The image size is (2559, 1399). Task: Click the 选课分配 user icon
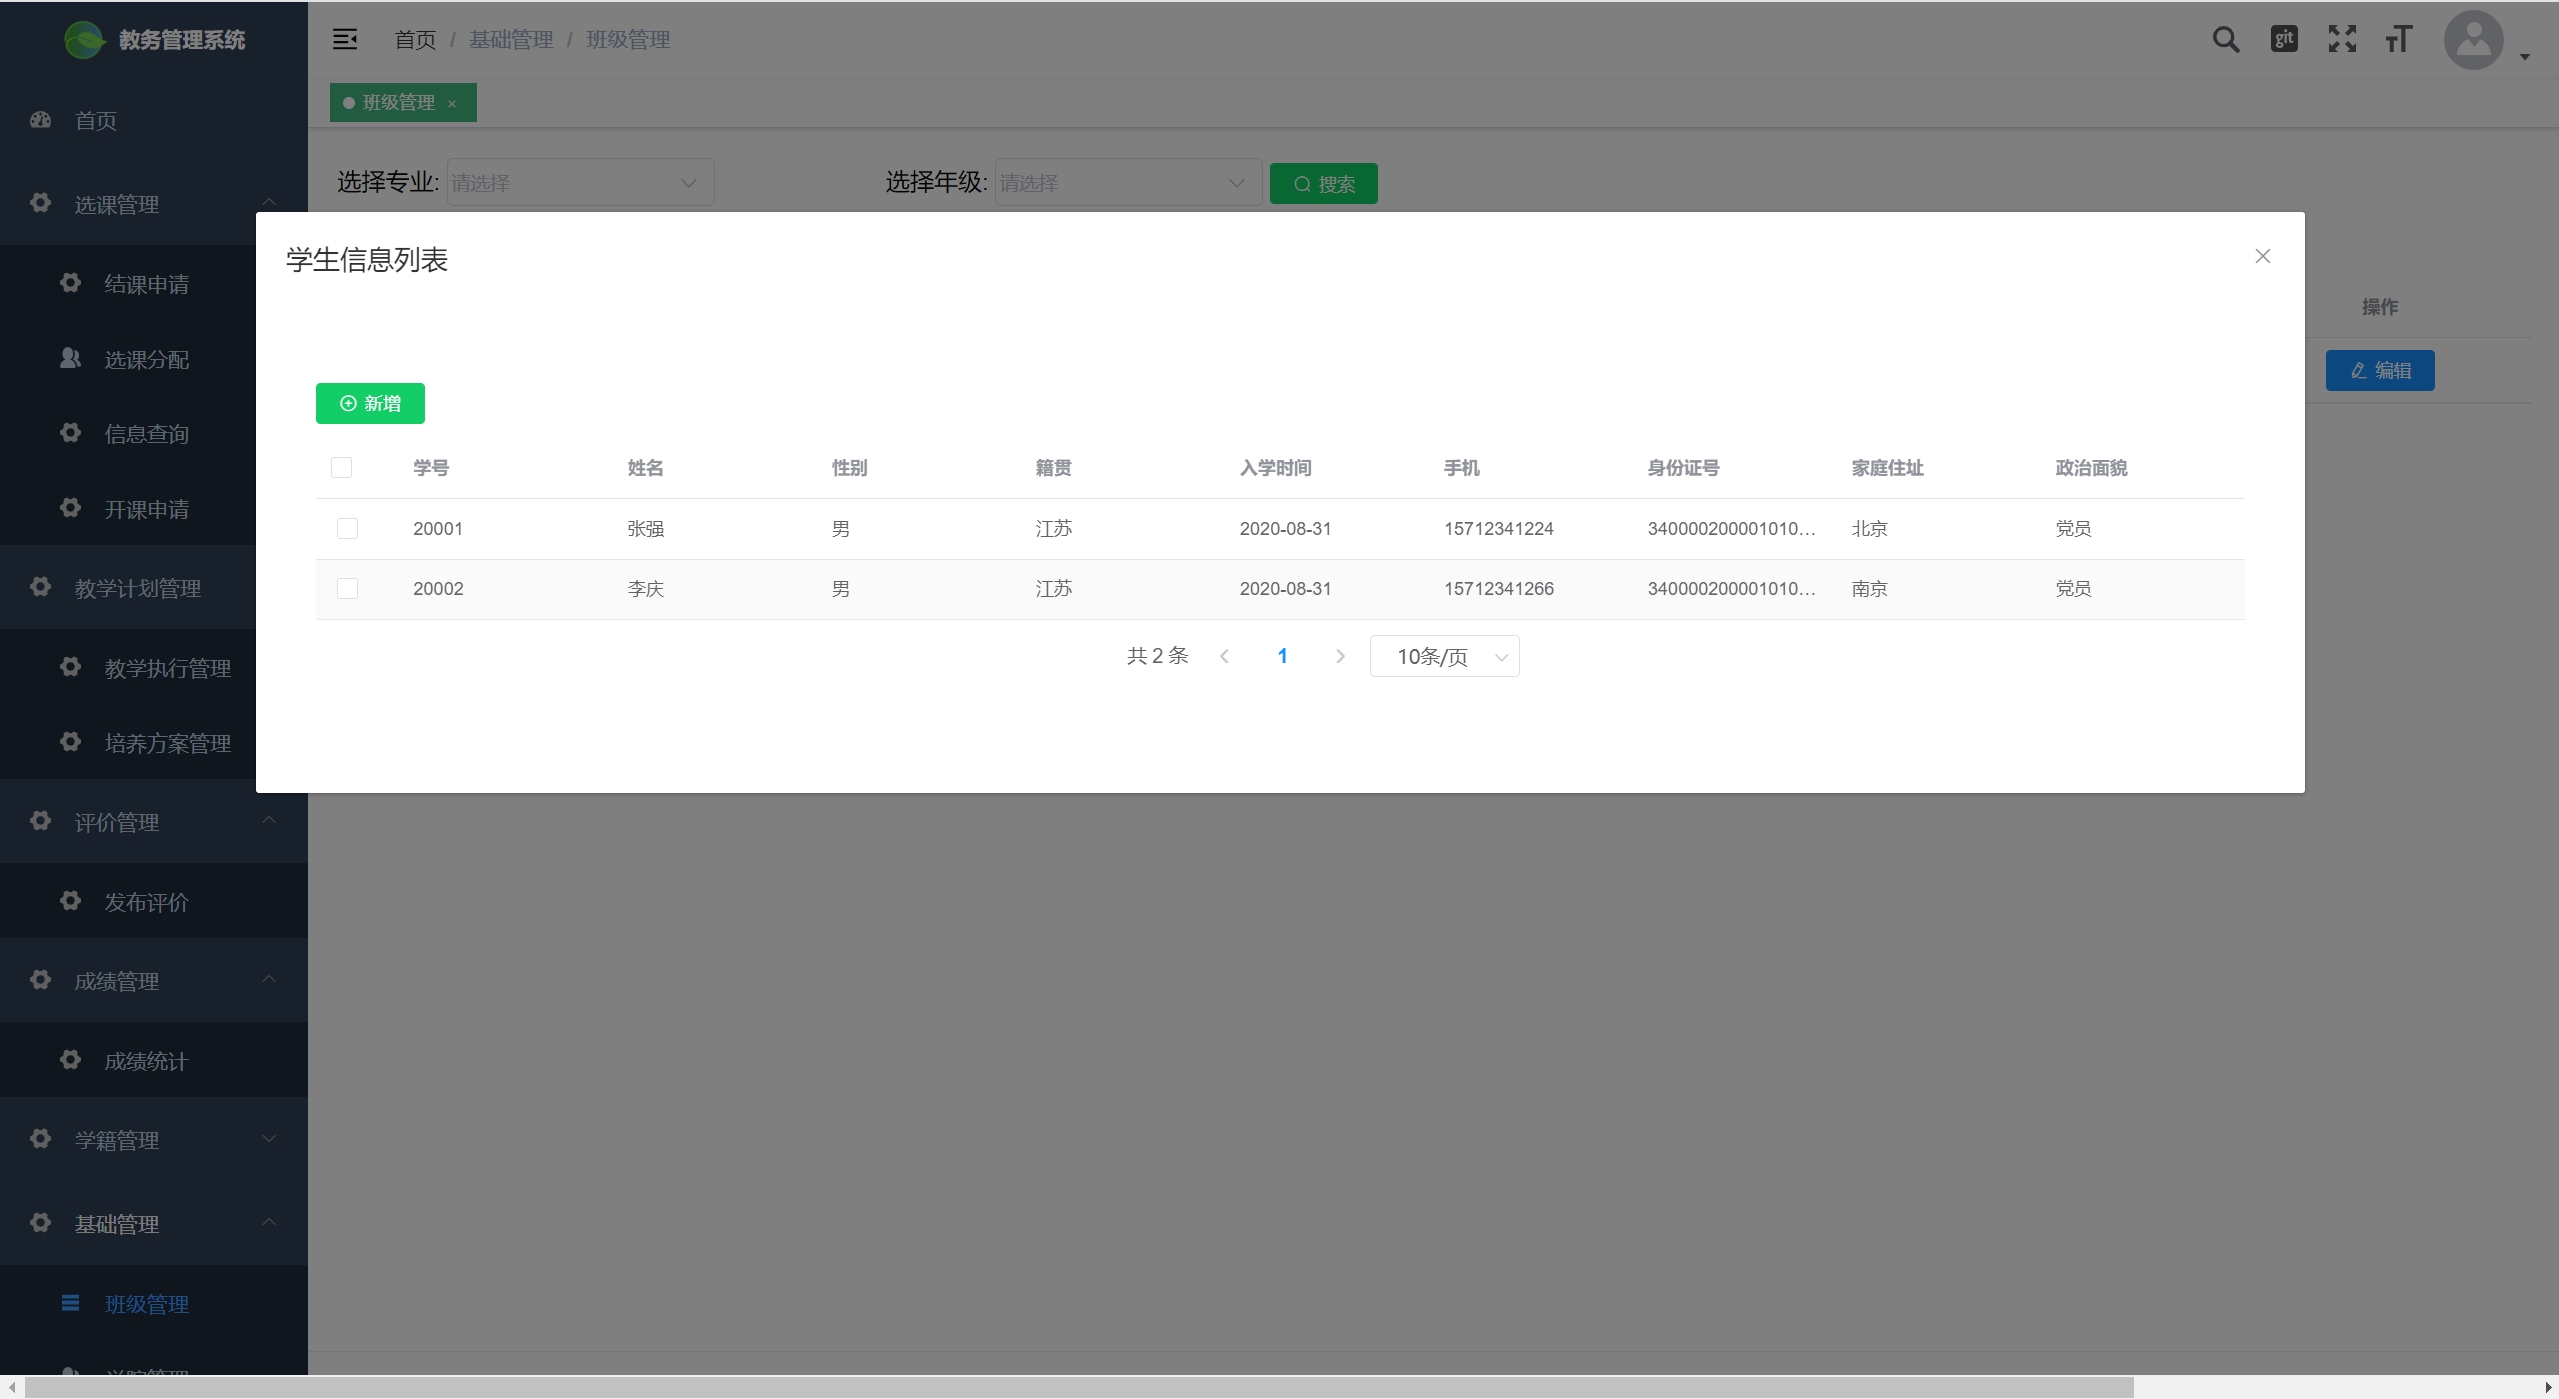click(x=70, y=358)
